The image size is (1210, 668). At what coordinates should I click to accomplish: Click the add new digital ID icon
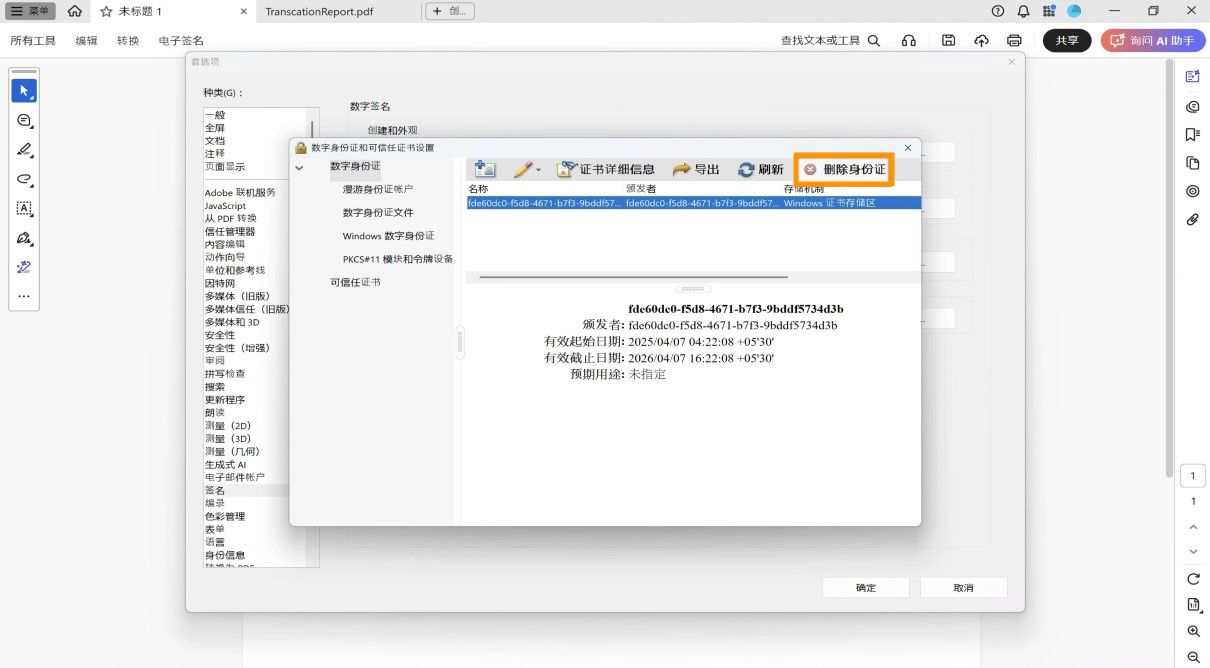click(x=484, y=169)
